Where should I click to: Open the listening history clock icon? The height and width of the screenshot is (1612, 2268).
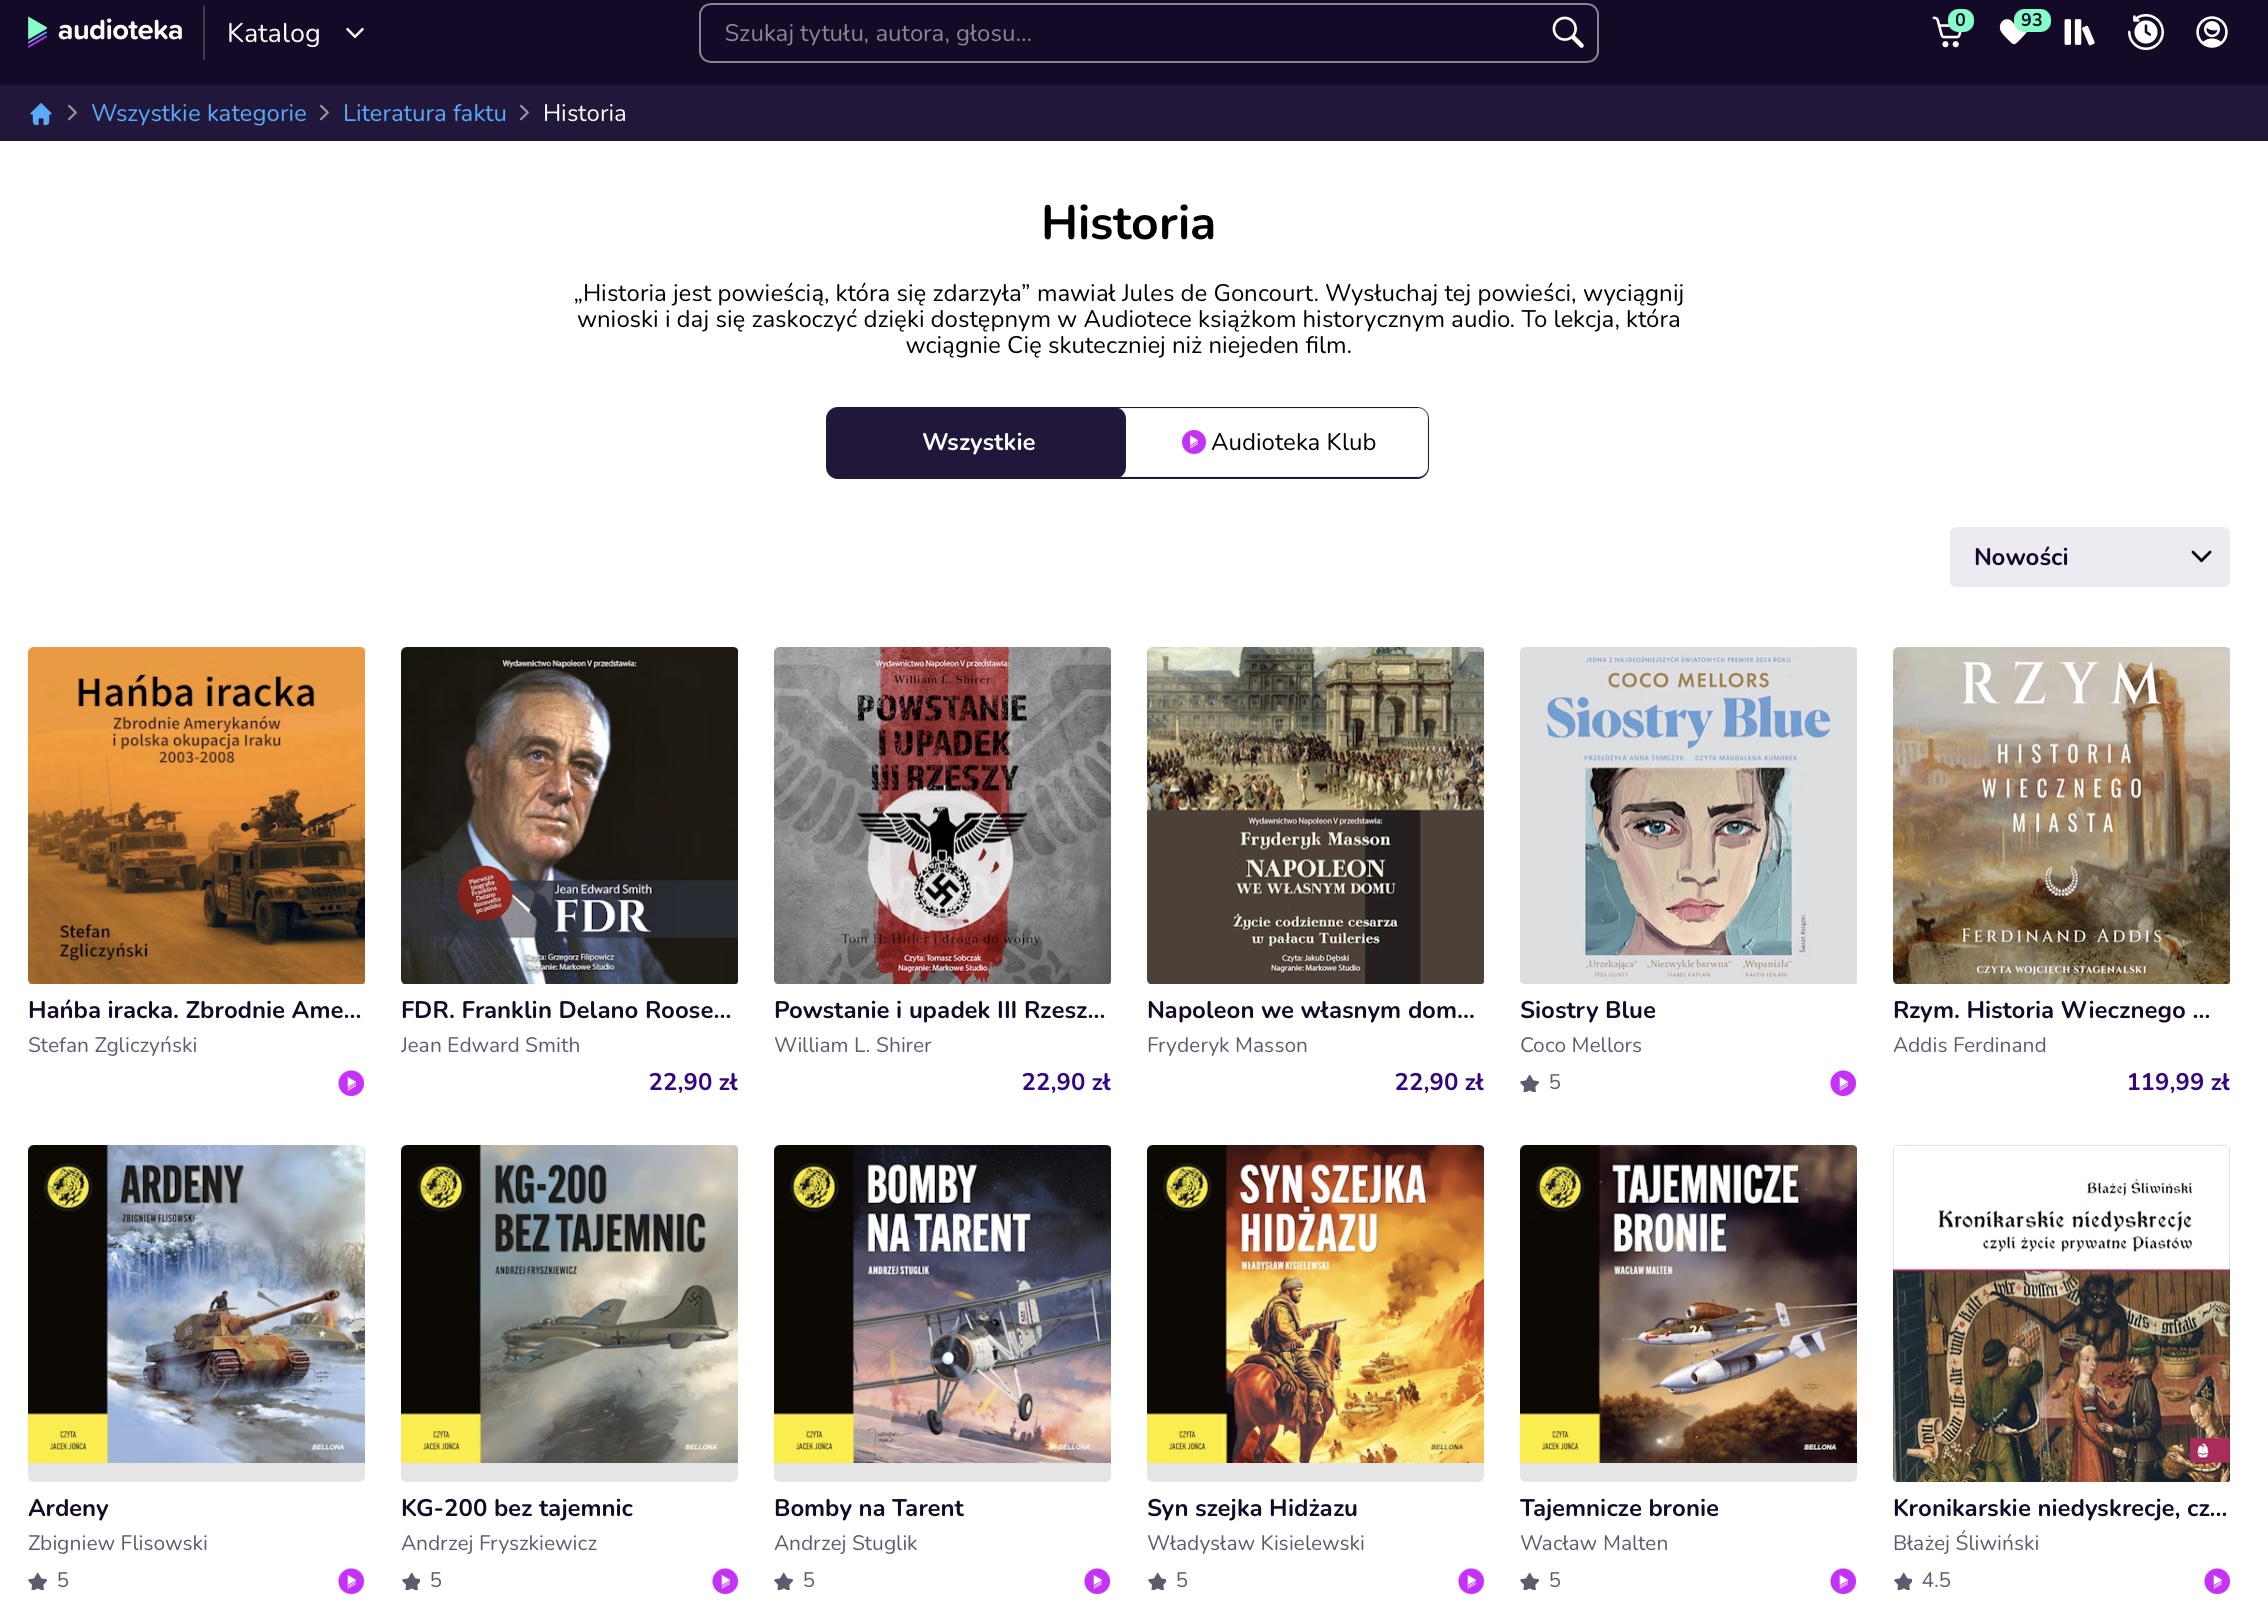2145,33
